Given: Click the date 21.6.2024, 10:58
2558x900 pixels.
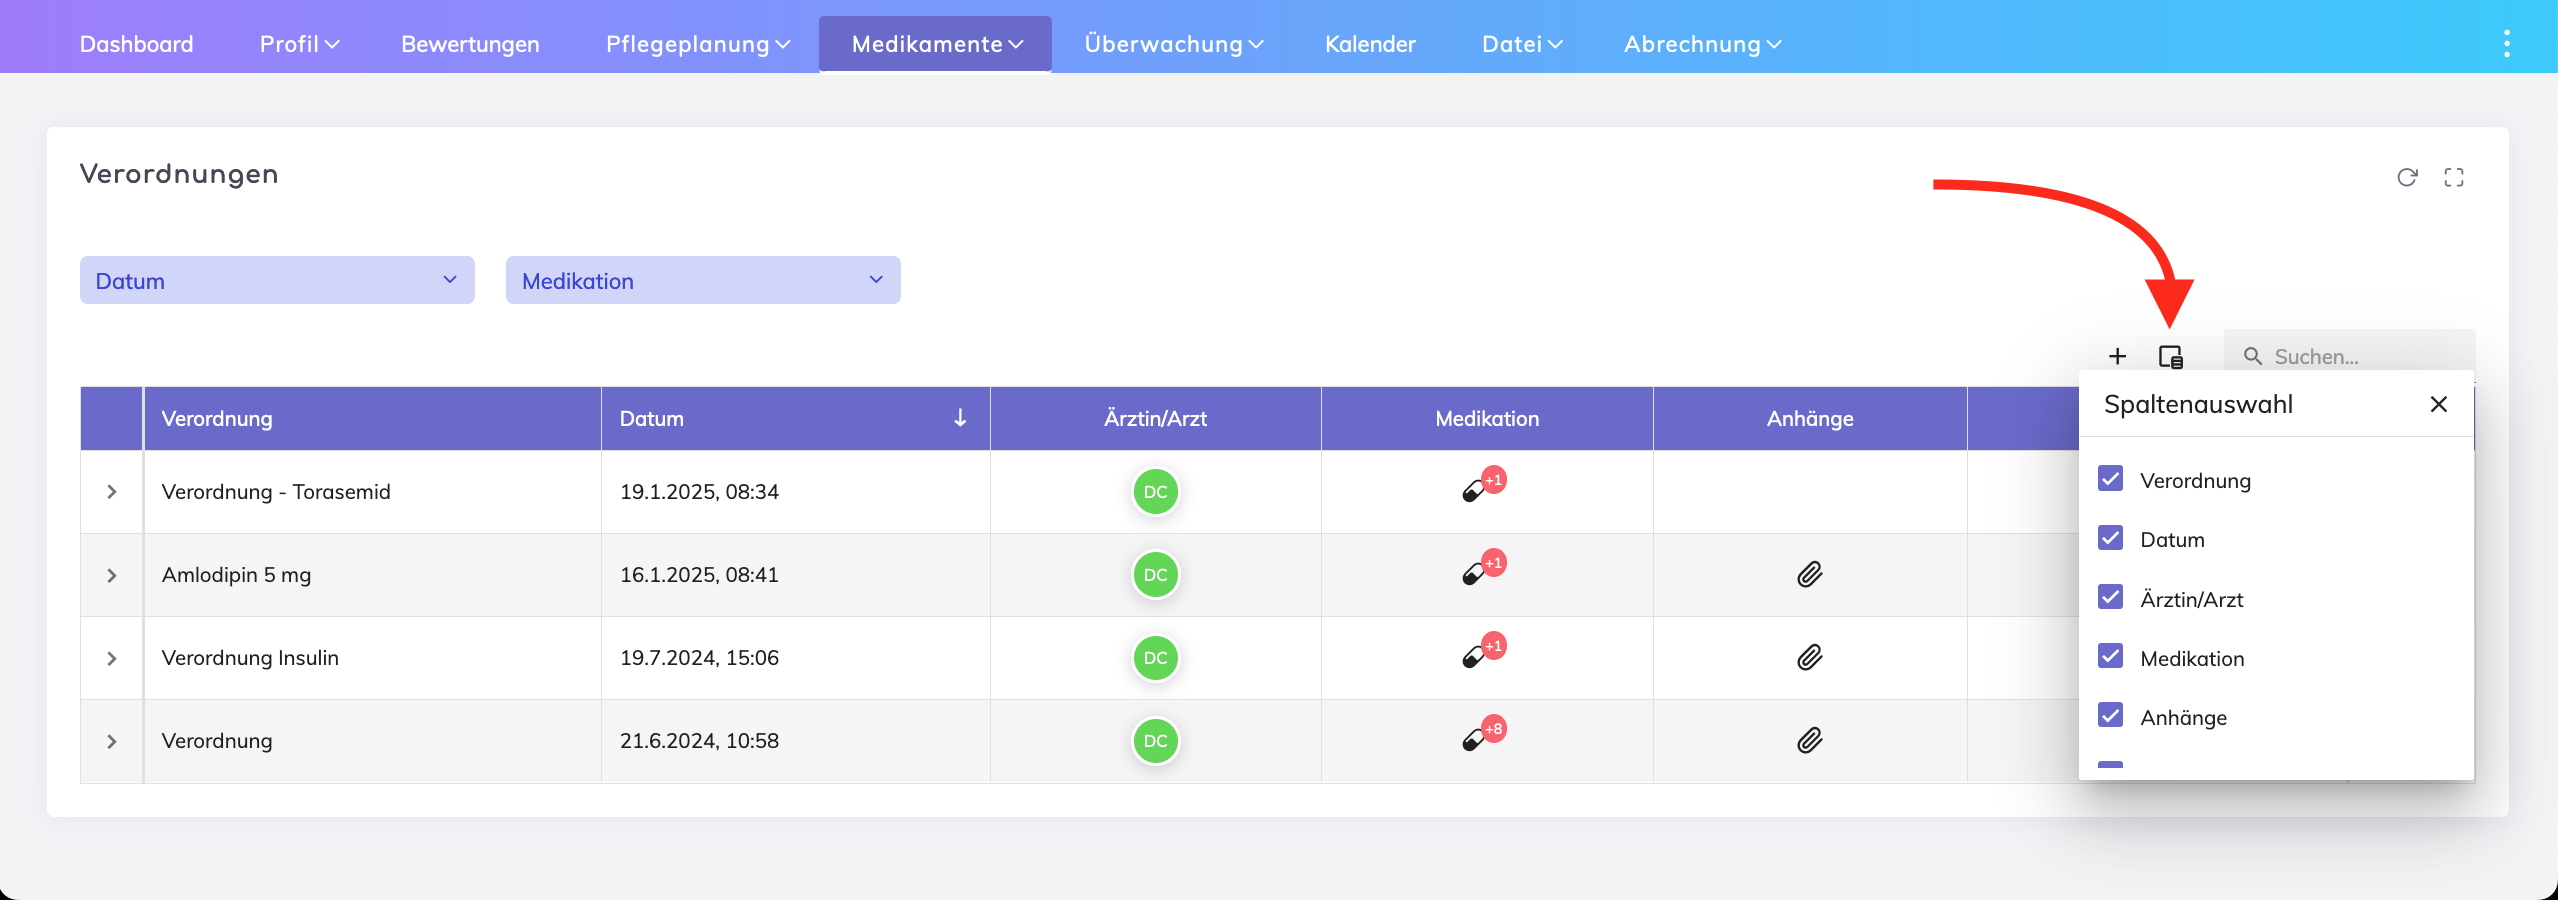Looking at the screenshot, I should pos(699,741).
